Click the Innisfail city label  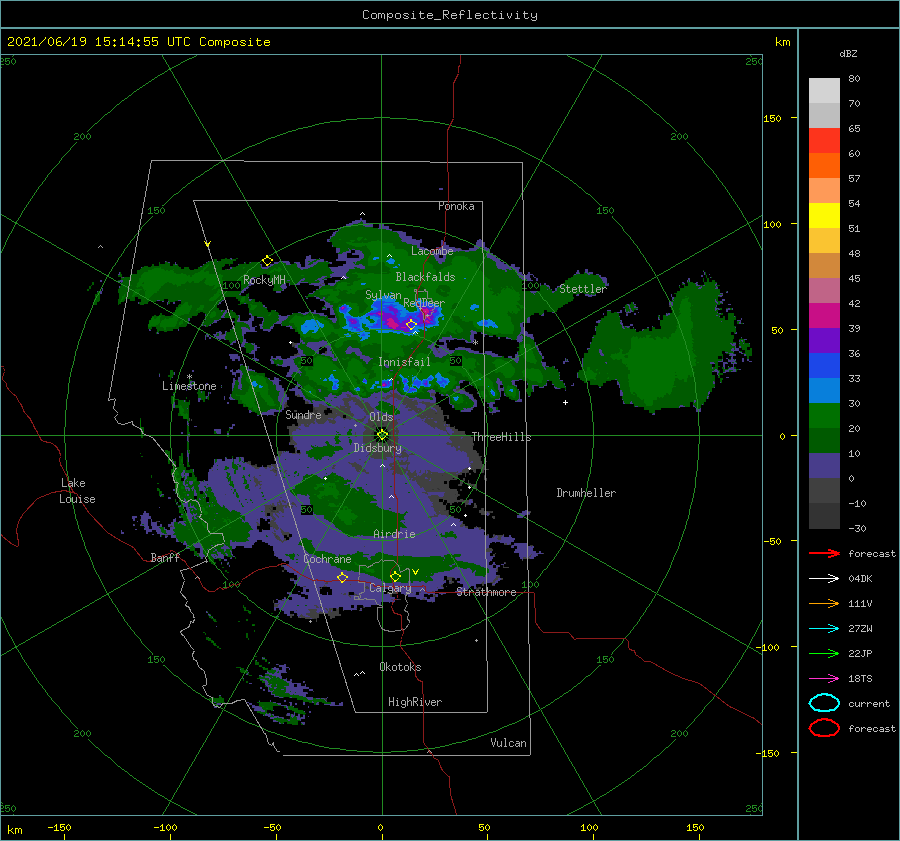point(404,362)
